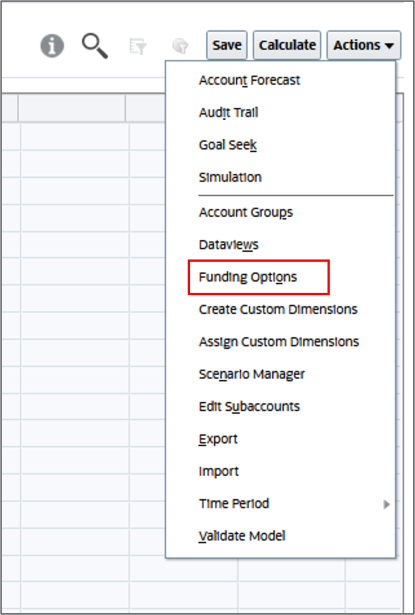Select Goal Seek

pyautogui.click(x=228, y=145)
